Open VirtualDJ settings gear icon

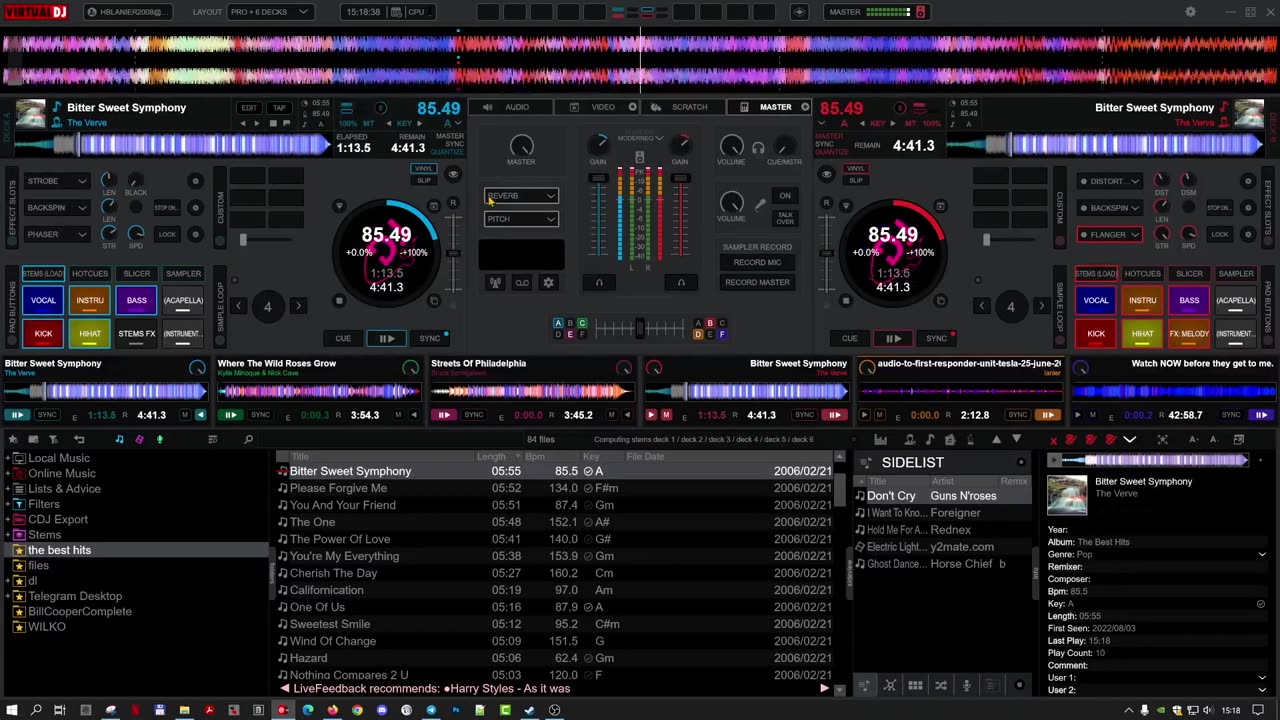[1190, 12]
